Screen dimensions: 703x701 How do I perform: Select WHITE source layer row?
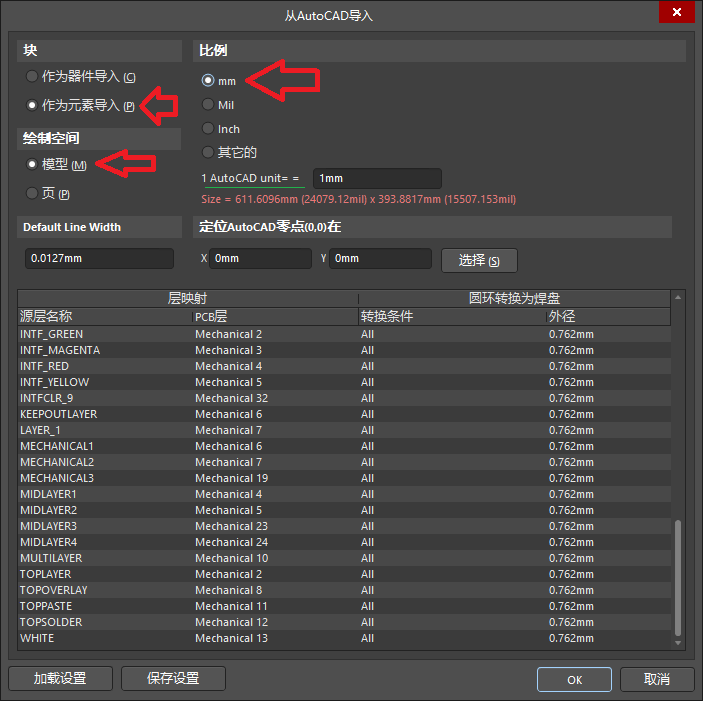pos(344,638)
